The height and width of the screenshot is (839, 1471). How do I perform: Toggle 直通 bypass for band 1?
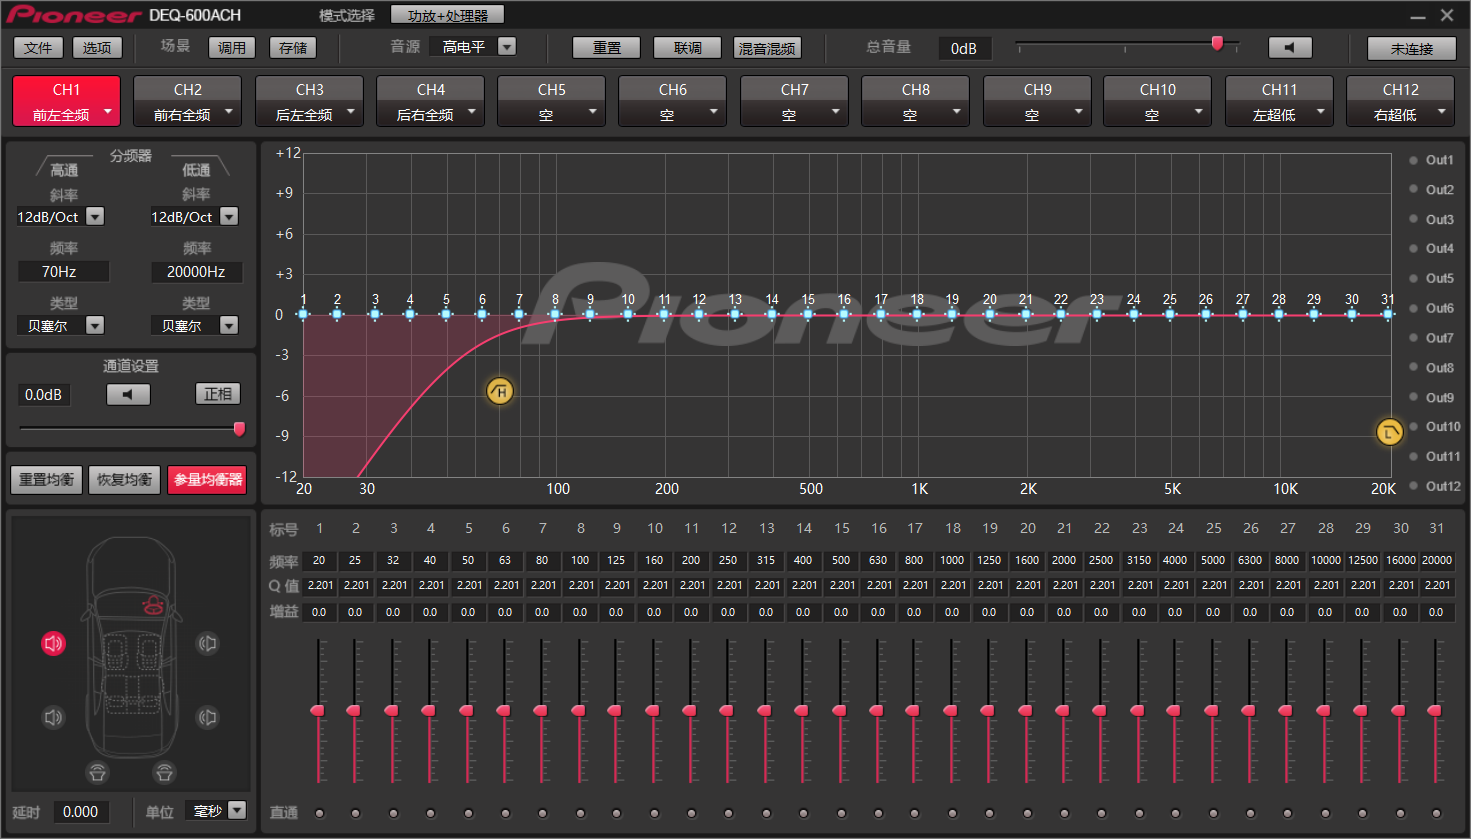pyautogui.click(x=320, y=813)
